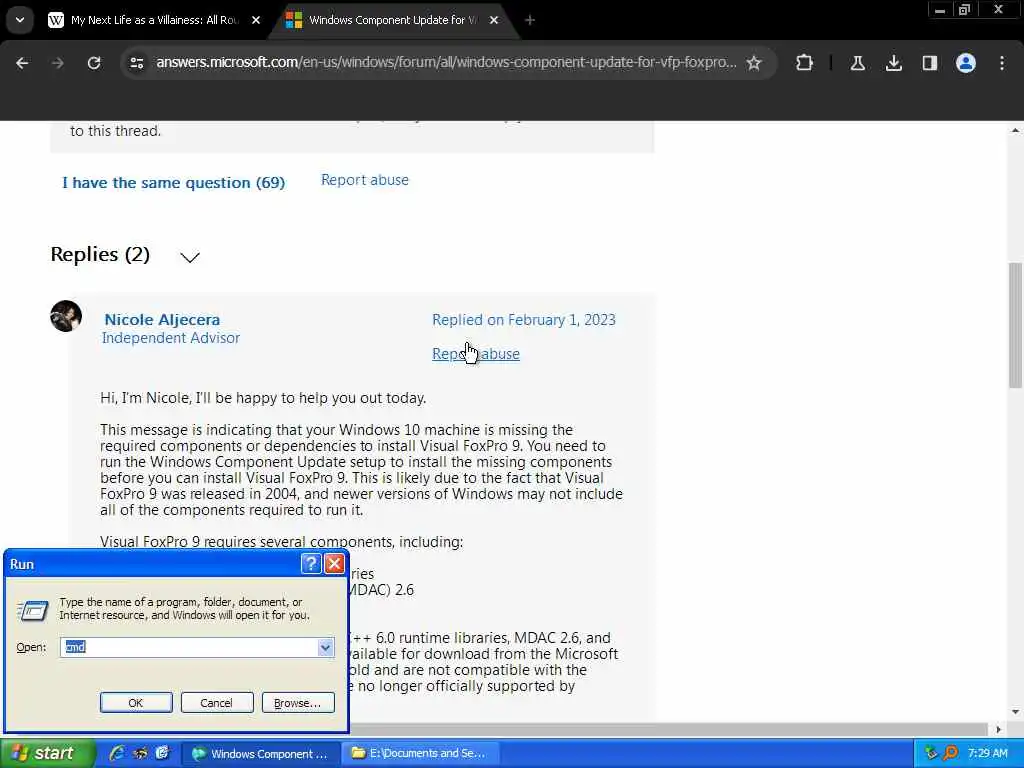
Task: Launch Internet Explorer from Quick Launch
Action: click(117, 753)
